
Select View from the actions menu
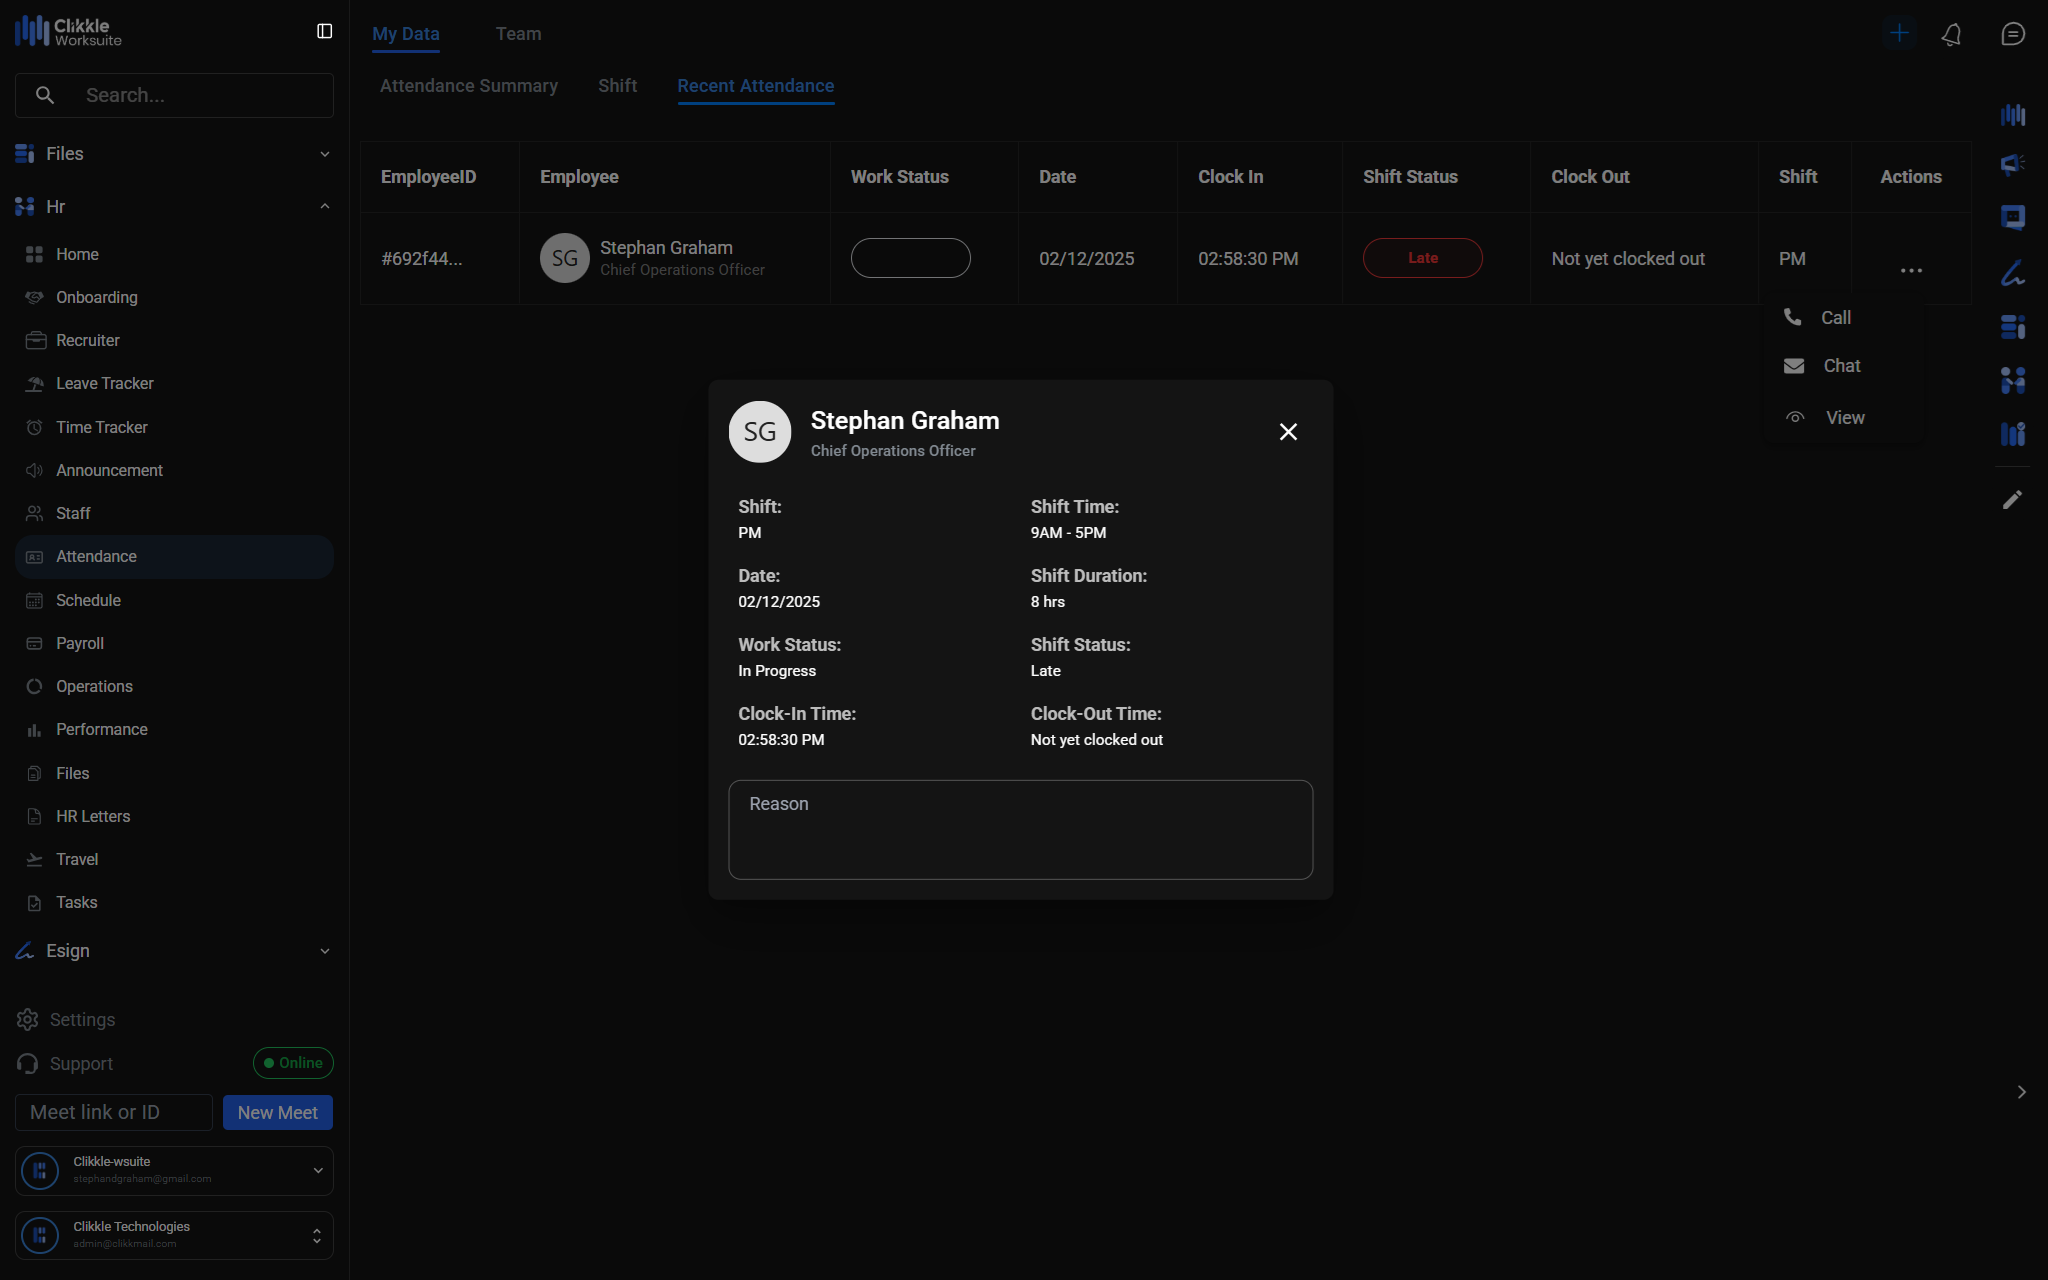click(x=1844, y=418)
